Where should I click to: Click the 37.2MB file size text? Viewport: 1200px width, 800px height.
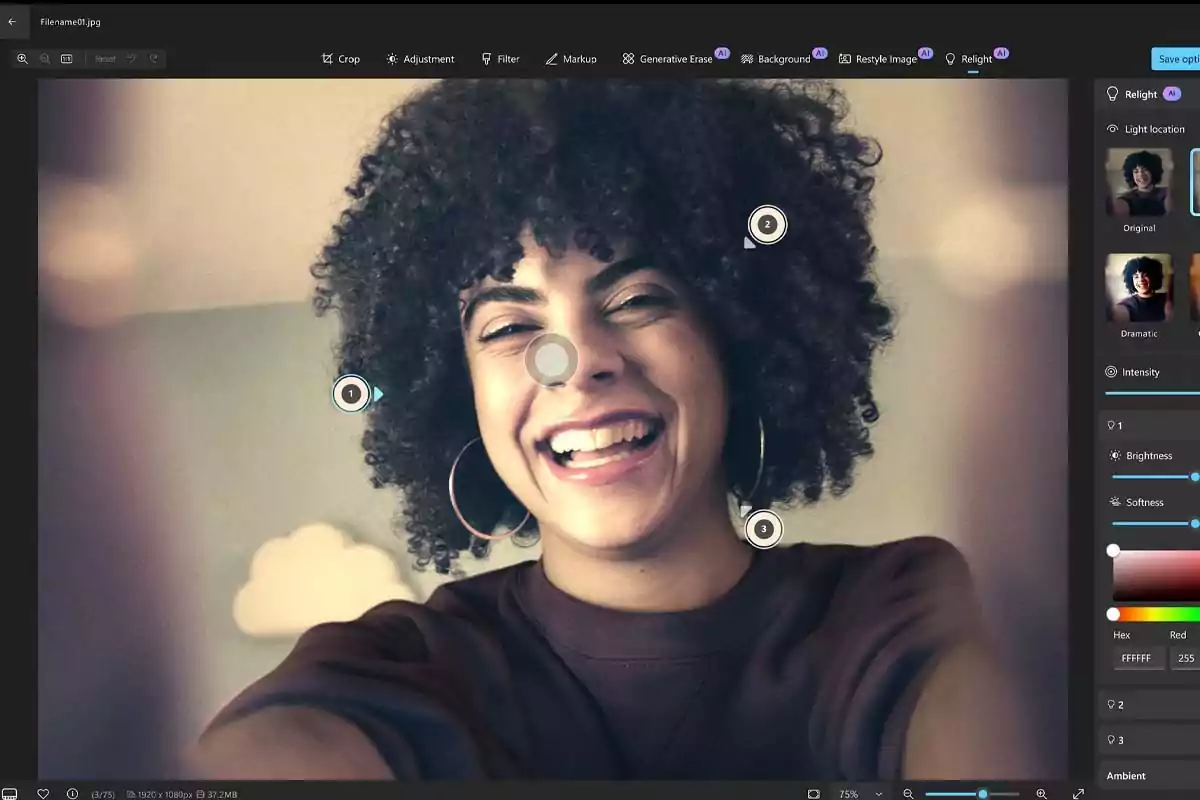pos(221,795)
